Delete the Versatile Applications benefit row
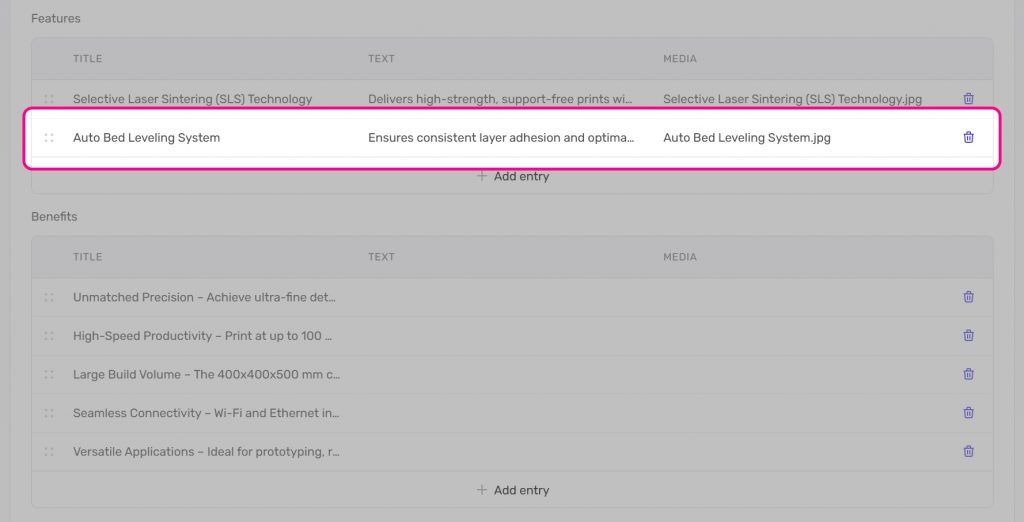Screen dimensions: 1024x522 click(968, 451)
